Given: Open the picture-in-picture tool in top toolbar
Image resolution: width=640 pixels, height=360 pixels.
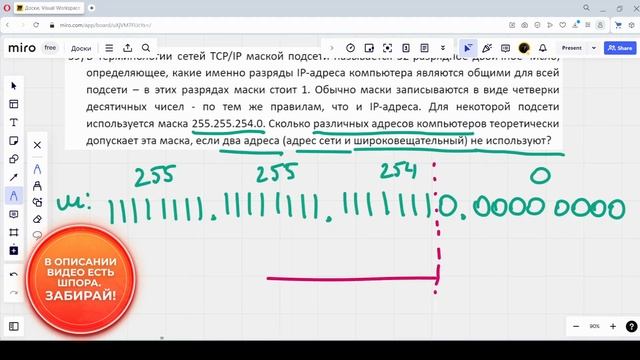Looking at the screenshot, I should click(369, 48).
